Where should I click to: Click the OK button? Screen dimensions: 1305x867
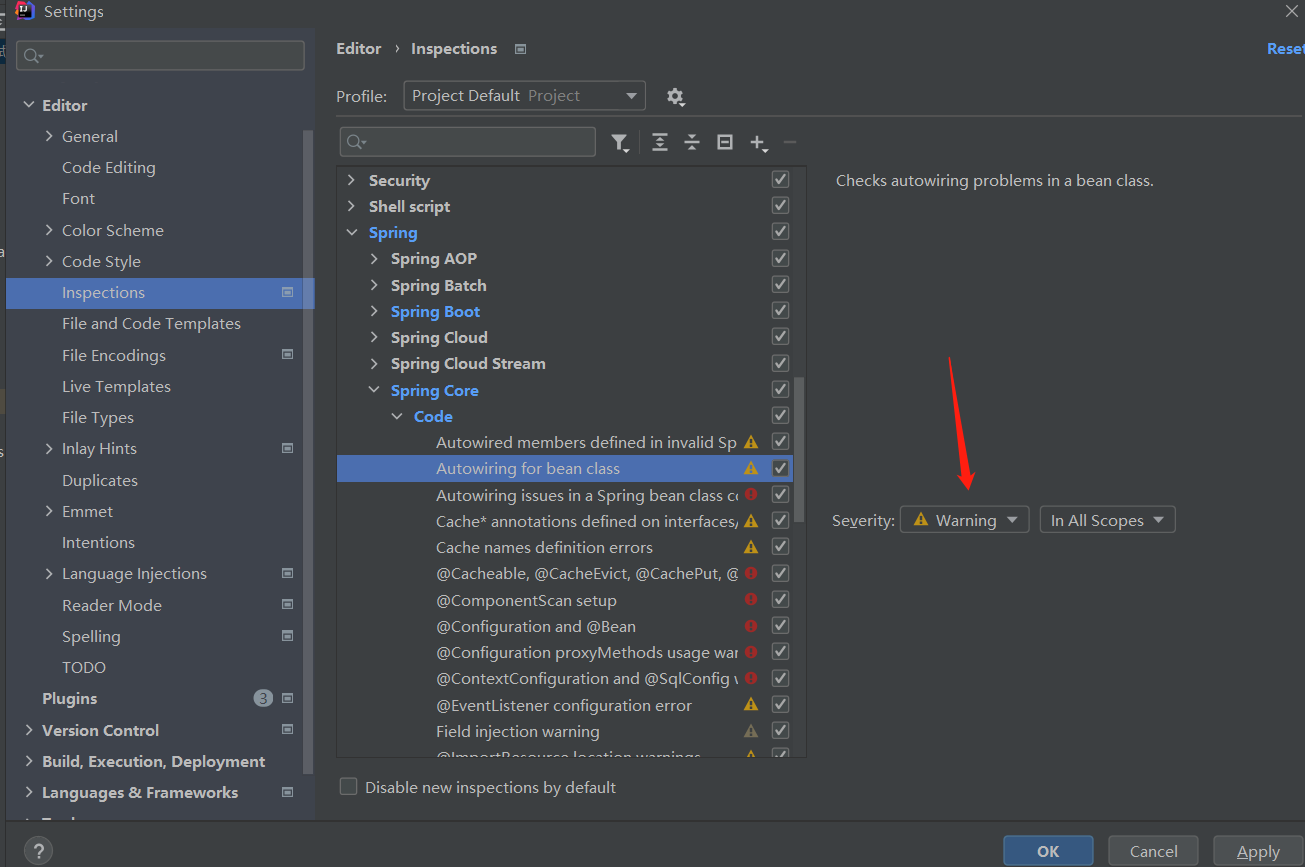tap(1048, 851)
